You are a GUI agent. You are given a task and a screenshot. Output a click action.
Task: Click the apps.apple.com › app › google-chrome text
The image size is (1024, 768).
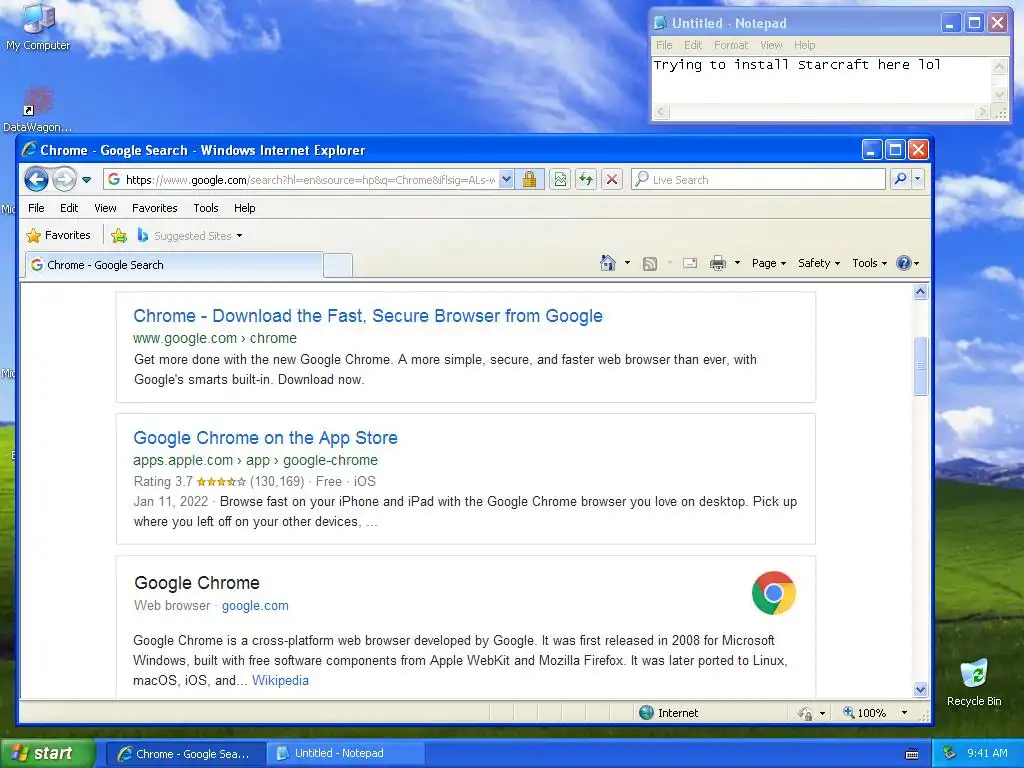[255, 460]
